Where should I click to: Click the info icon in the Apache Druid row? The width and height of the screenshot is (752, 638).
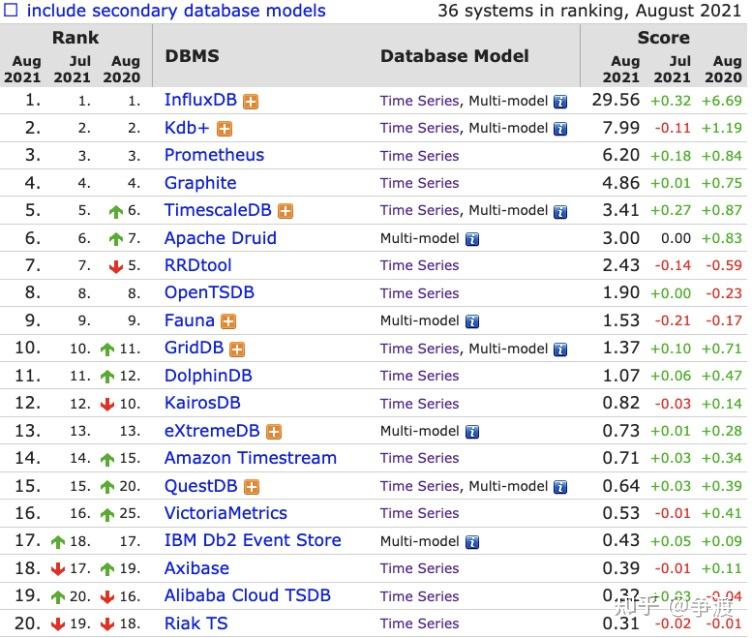tap(472, 239)
